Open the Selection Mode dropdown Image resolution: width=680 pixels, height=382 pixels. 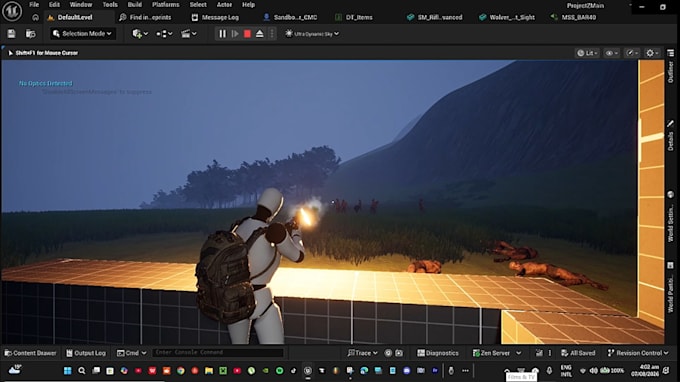(x=82, y=33)
